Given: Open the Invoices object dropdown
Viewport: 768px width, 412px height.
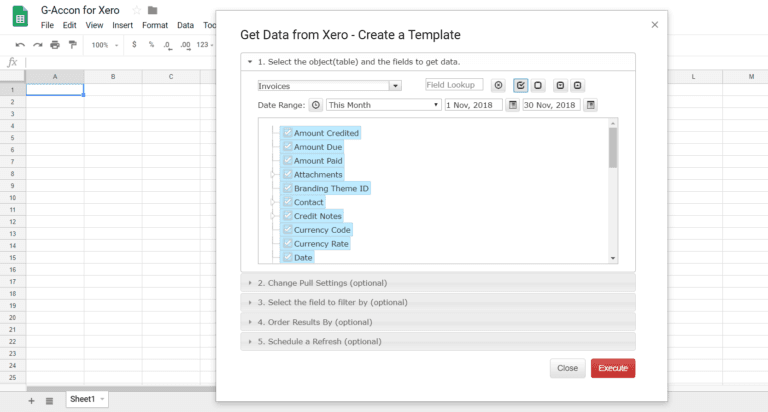Looking at the screenshot, I should pos(395,86).
